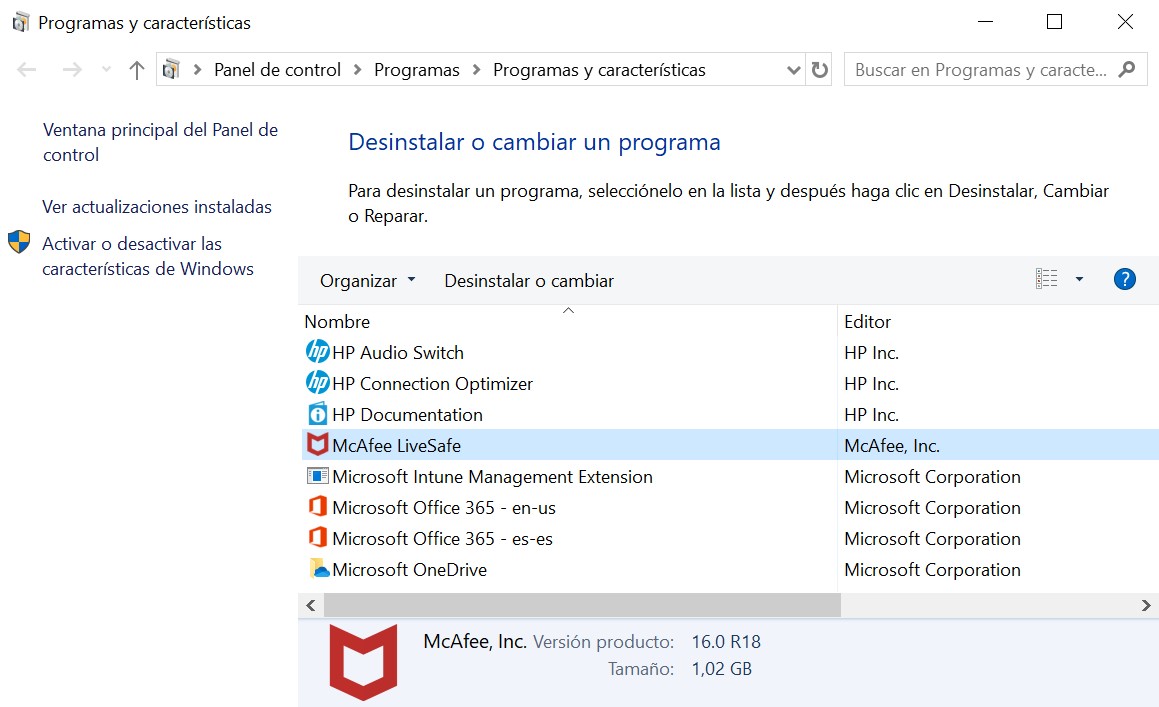
Task: Expand chevron after Panel de control
Action: click(x=358, y=70)
